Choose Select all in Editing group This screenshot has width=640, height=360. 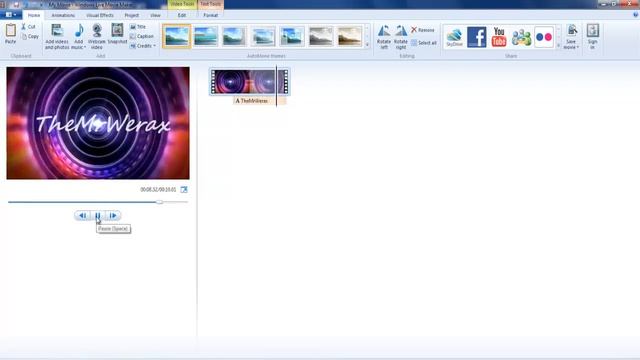424,43
